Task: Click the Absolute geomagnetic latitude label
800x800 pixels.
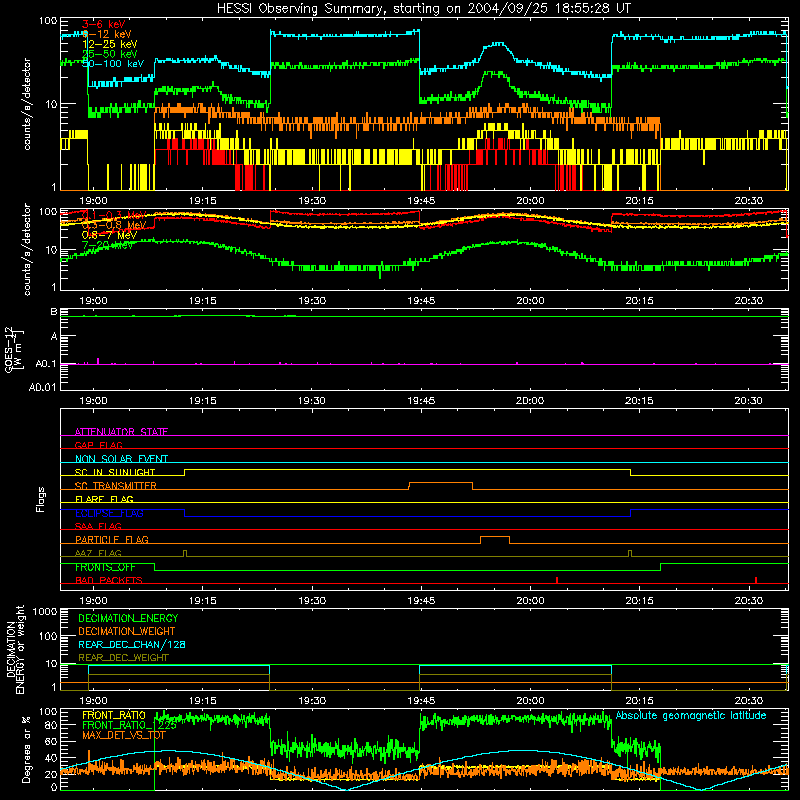Action: coord(691,715)
